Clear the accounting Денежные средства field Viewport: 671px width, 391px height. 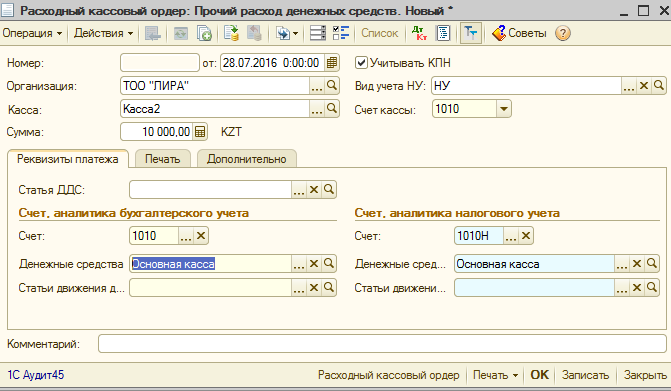314,264
